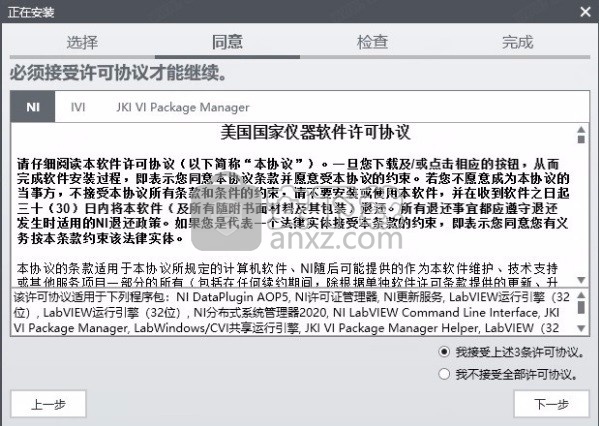Click the paragraph starting 本协议的条款适用于
Viewport: 599px width, 426px height.
tap(288, 275)
